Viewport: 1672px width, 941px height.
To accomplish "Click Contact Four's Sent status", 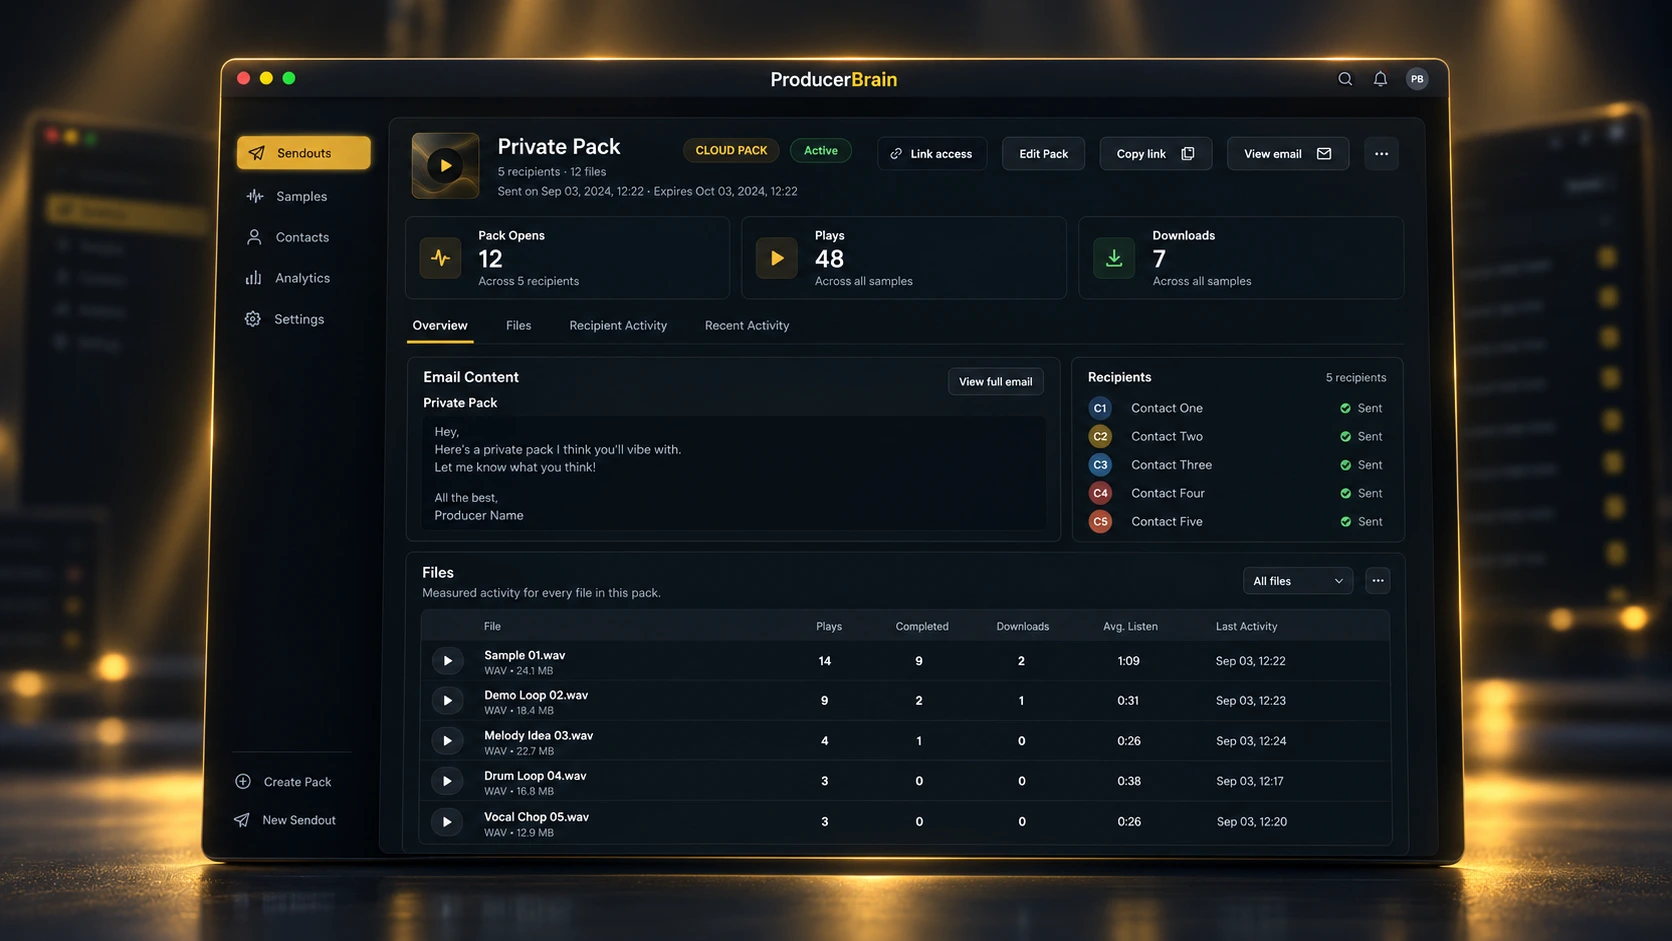I will tap(1361, 493).
